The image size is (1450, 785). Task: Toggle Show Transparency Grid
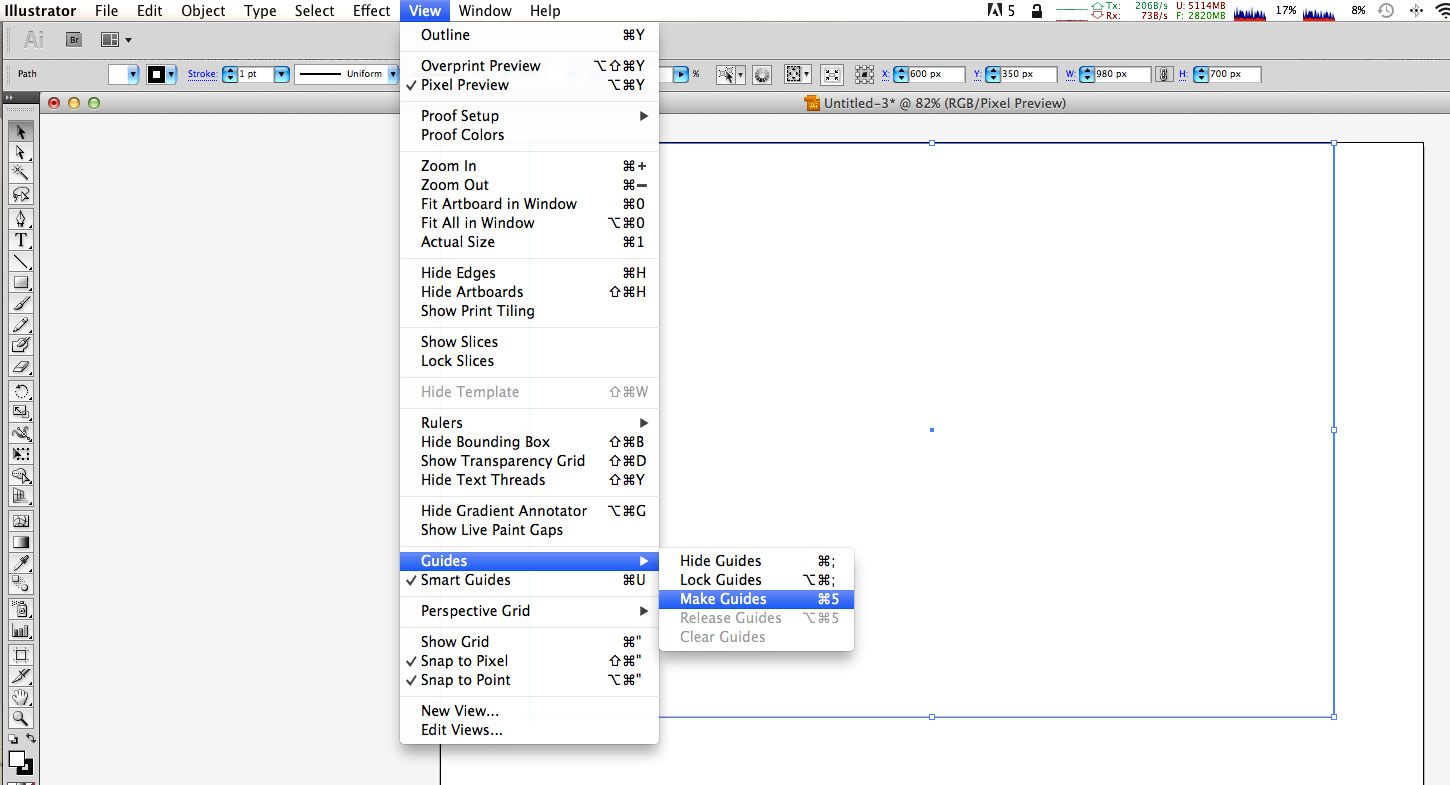pos(529,461)
